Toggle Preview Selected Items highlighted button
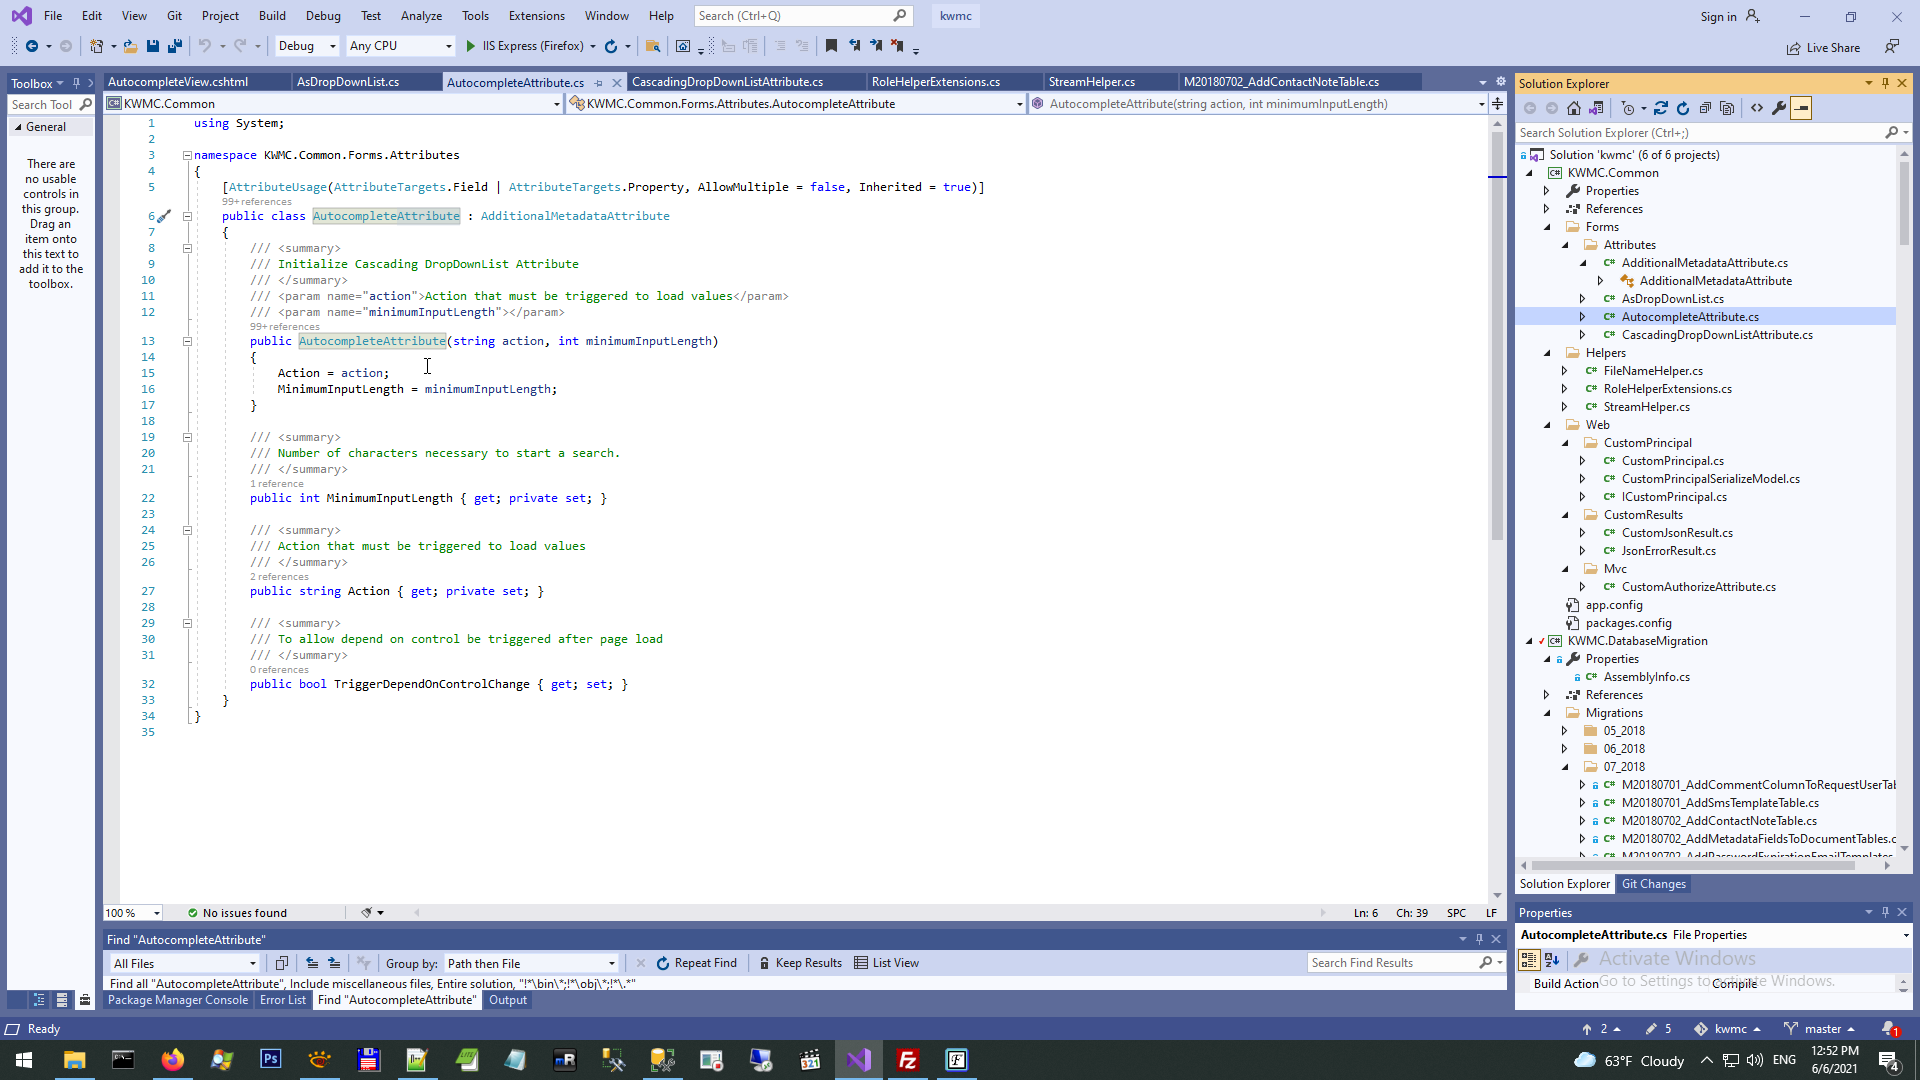 click(x=1801, y=108)
